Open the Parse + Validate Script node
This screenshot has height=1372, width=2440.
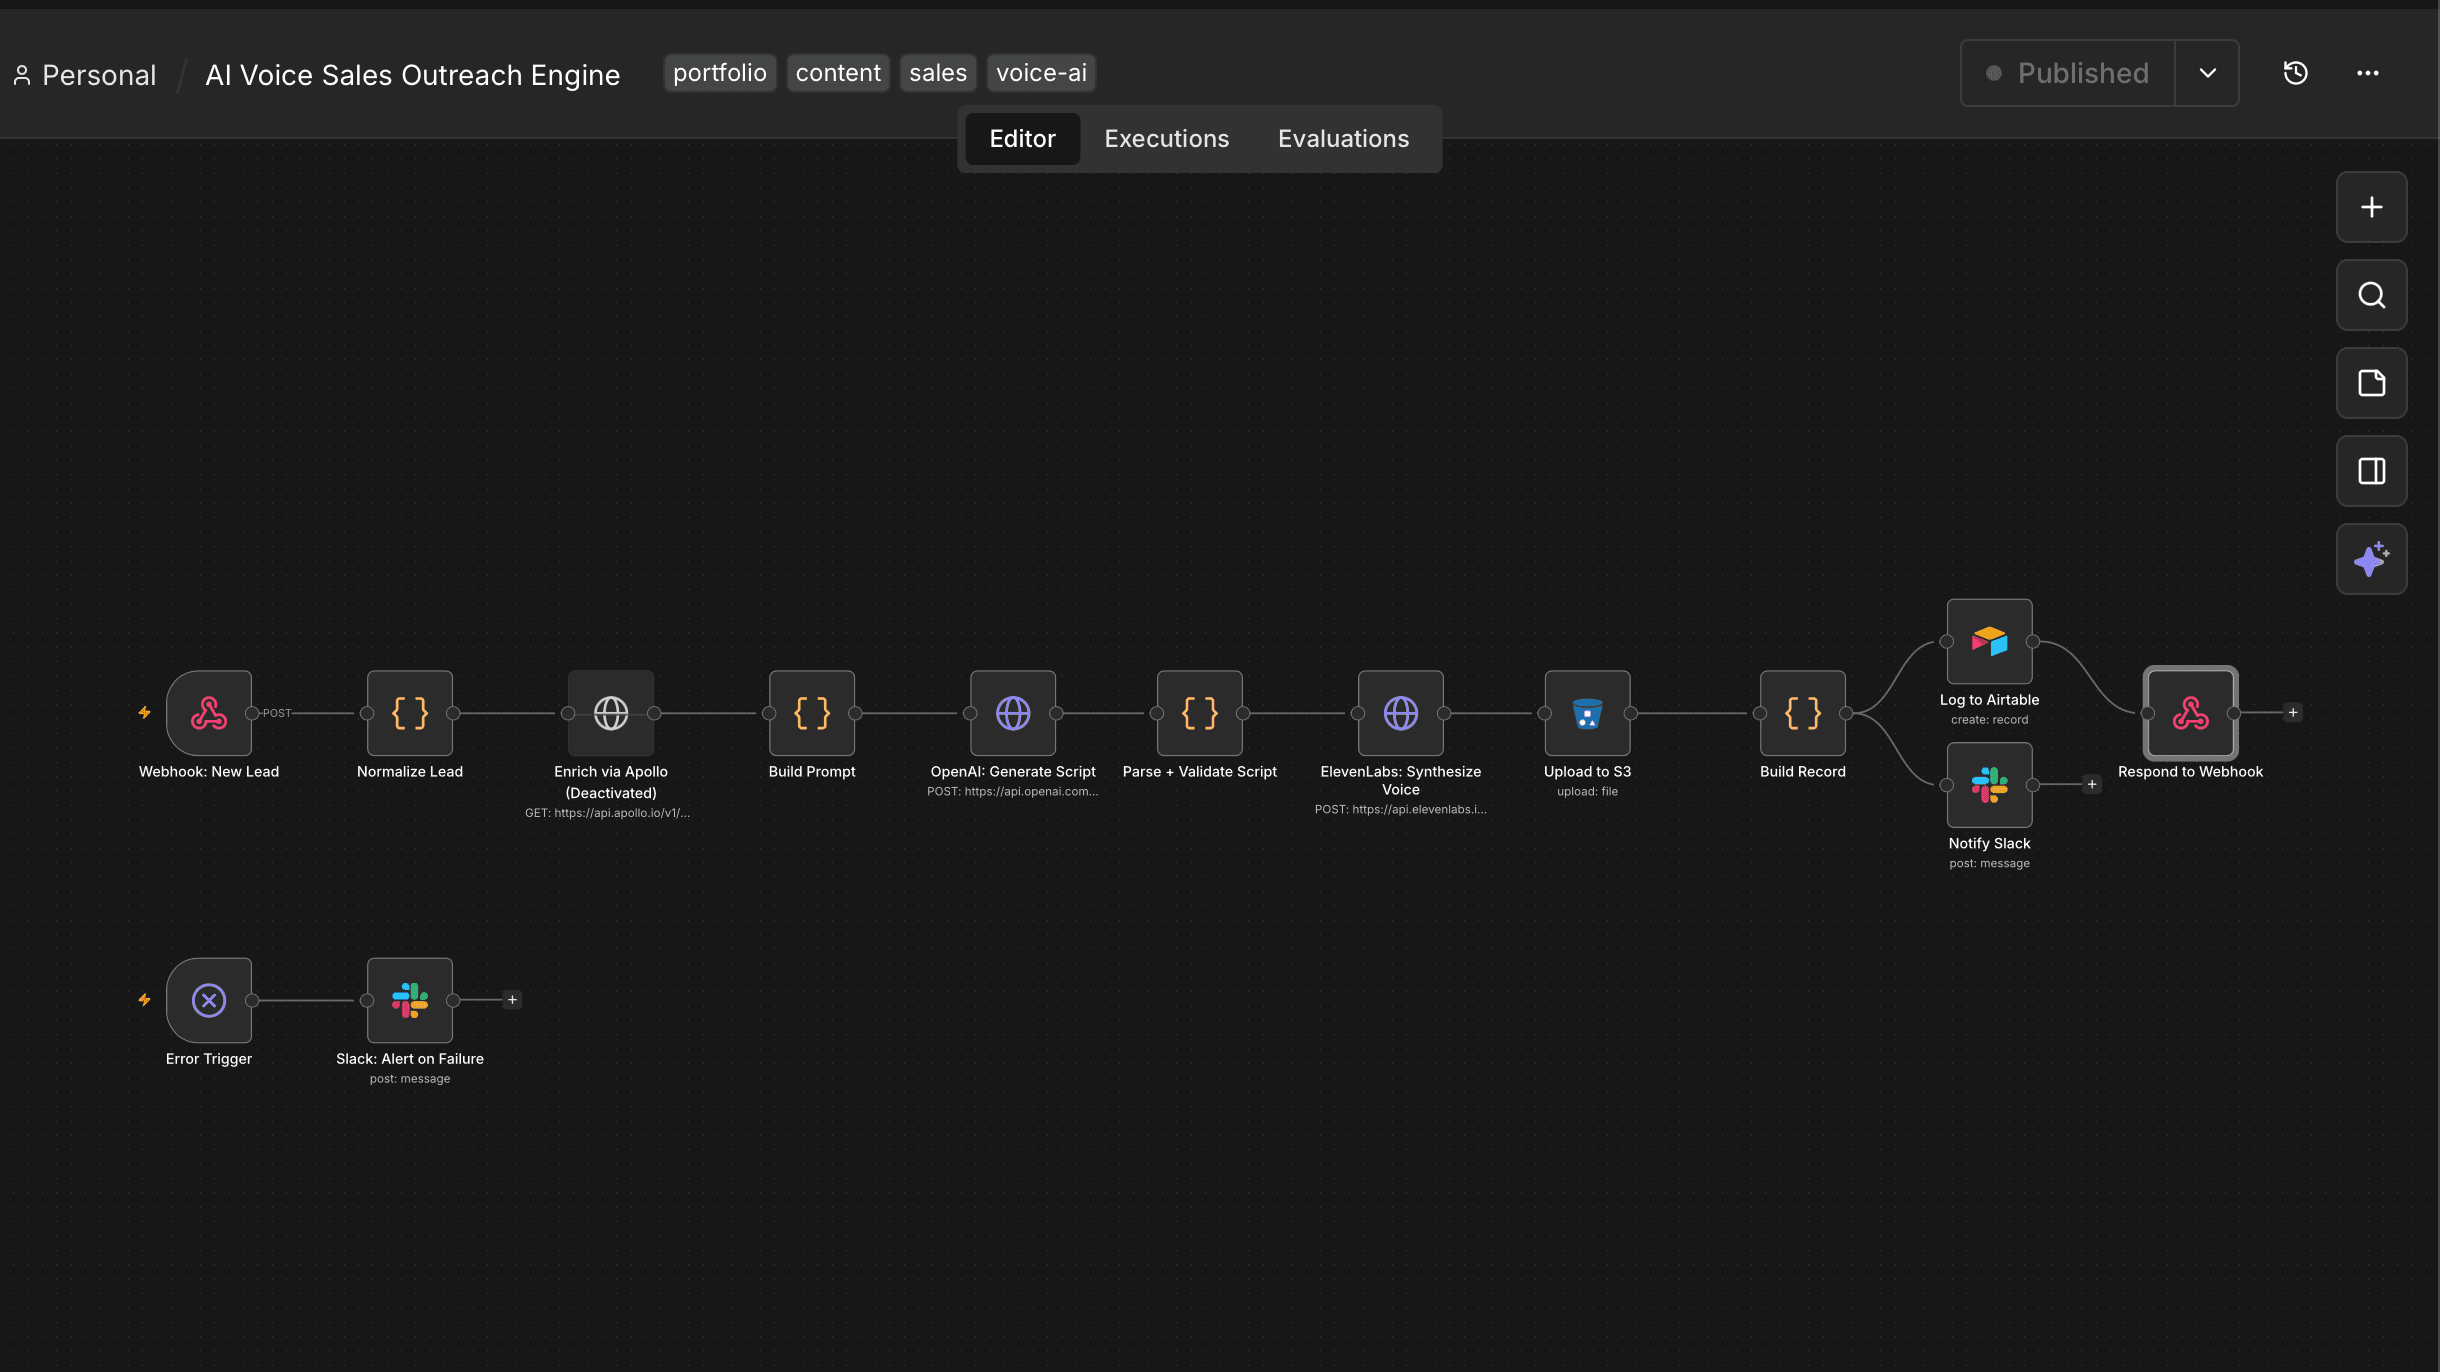pos(1200,713)
